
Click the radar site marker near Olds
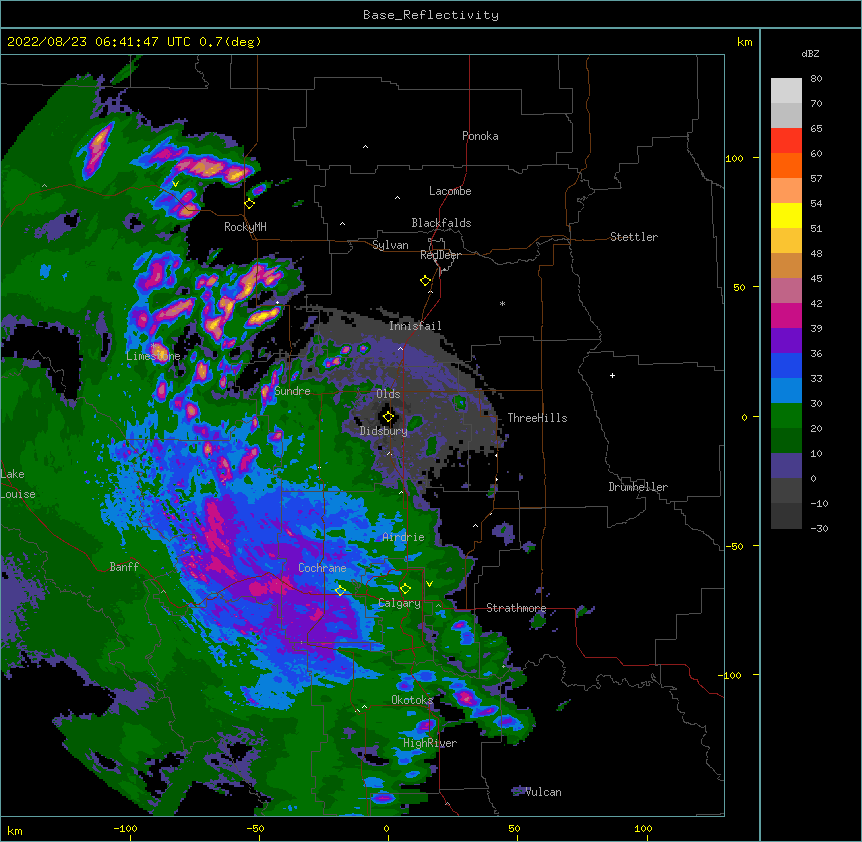click(388, 417)
